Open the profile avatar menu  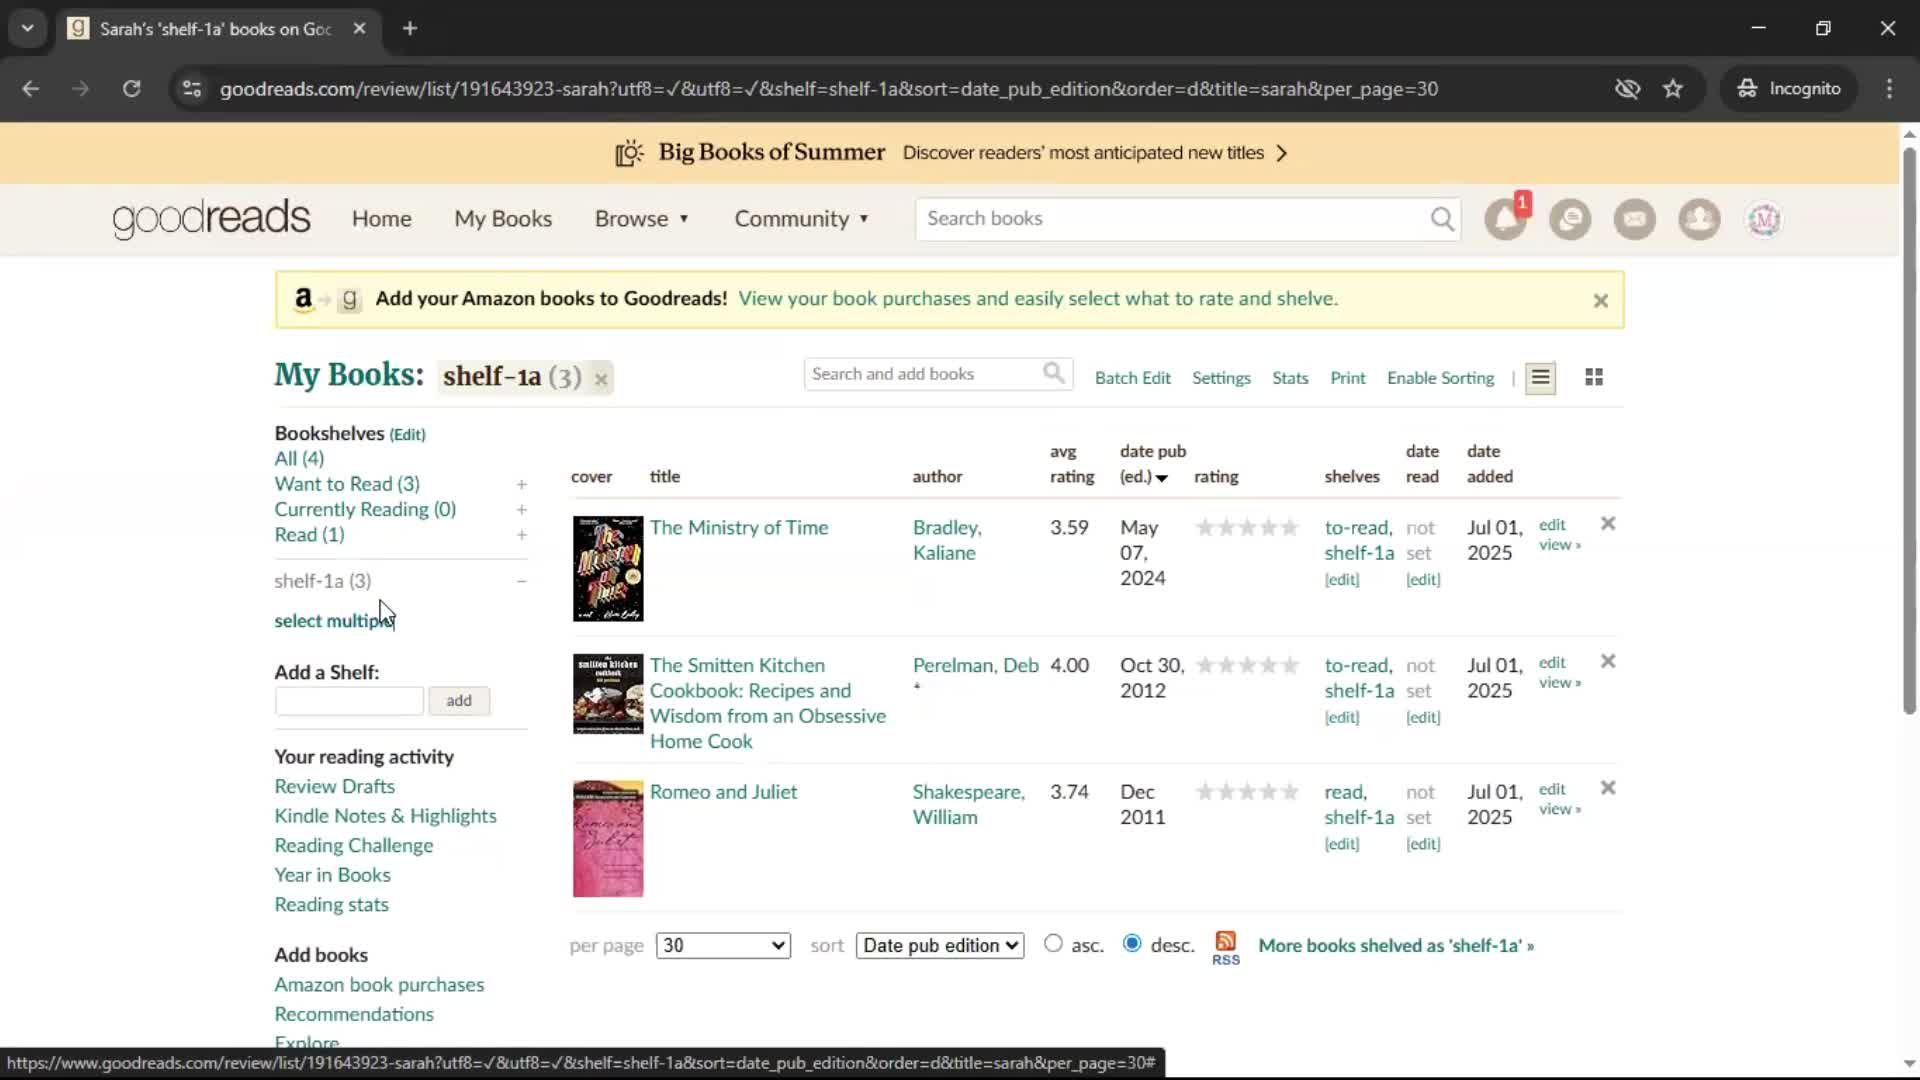point(1764,219)
